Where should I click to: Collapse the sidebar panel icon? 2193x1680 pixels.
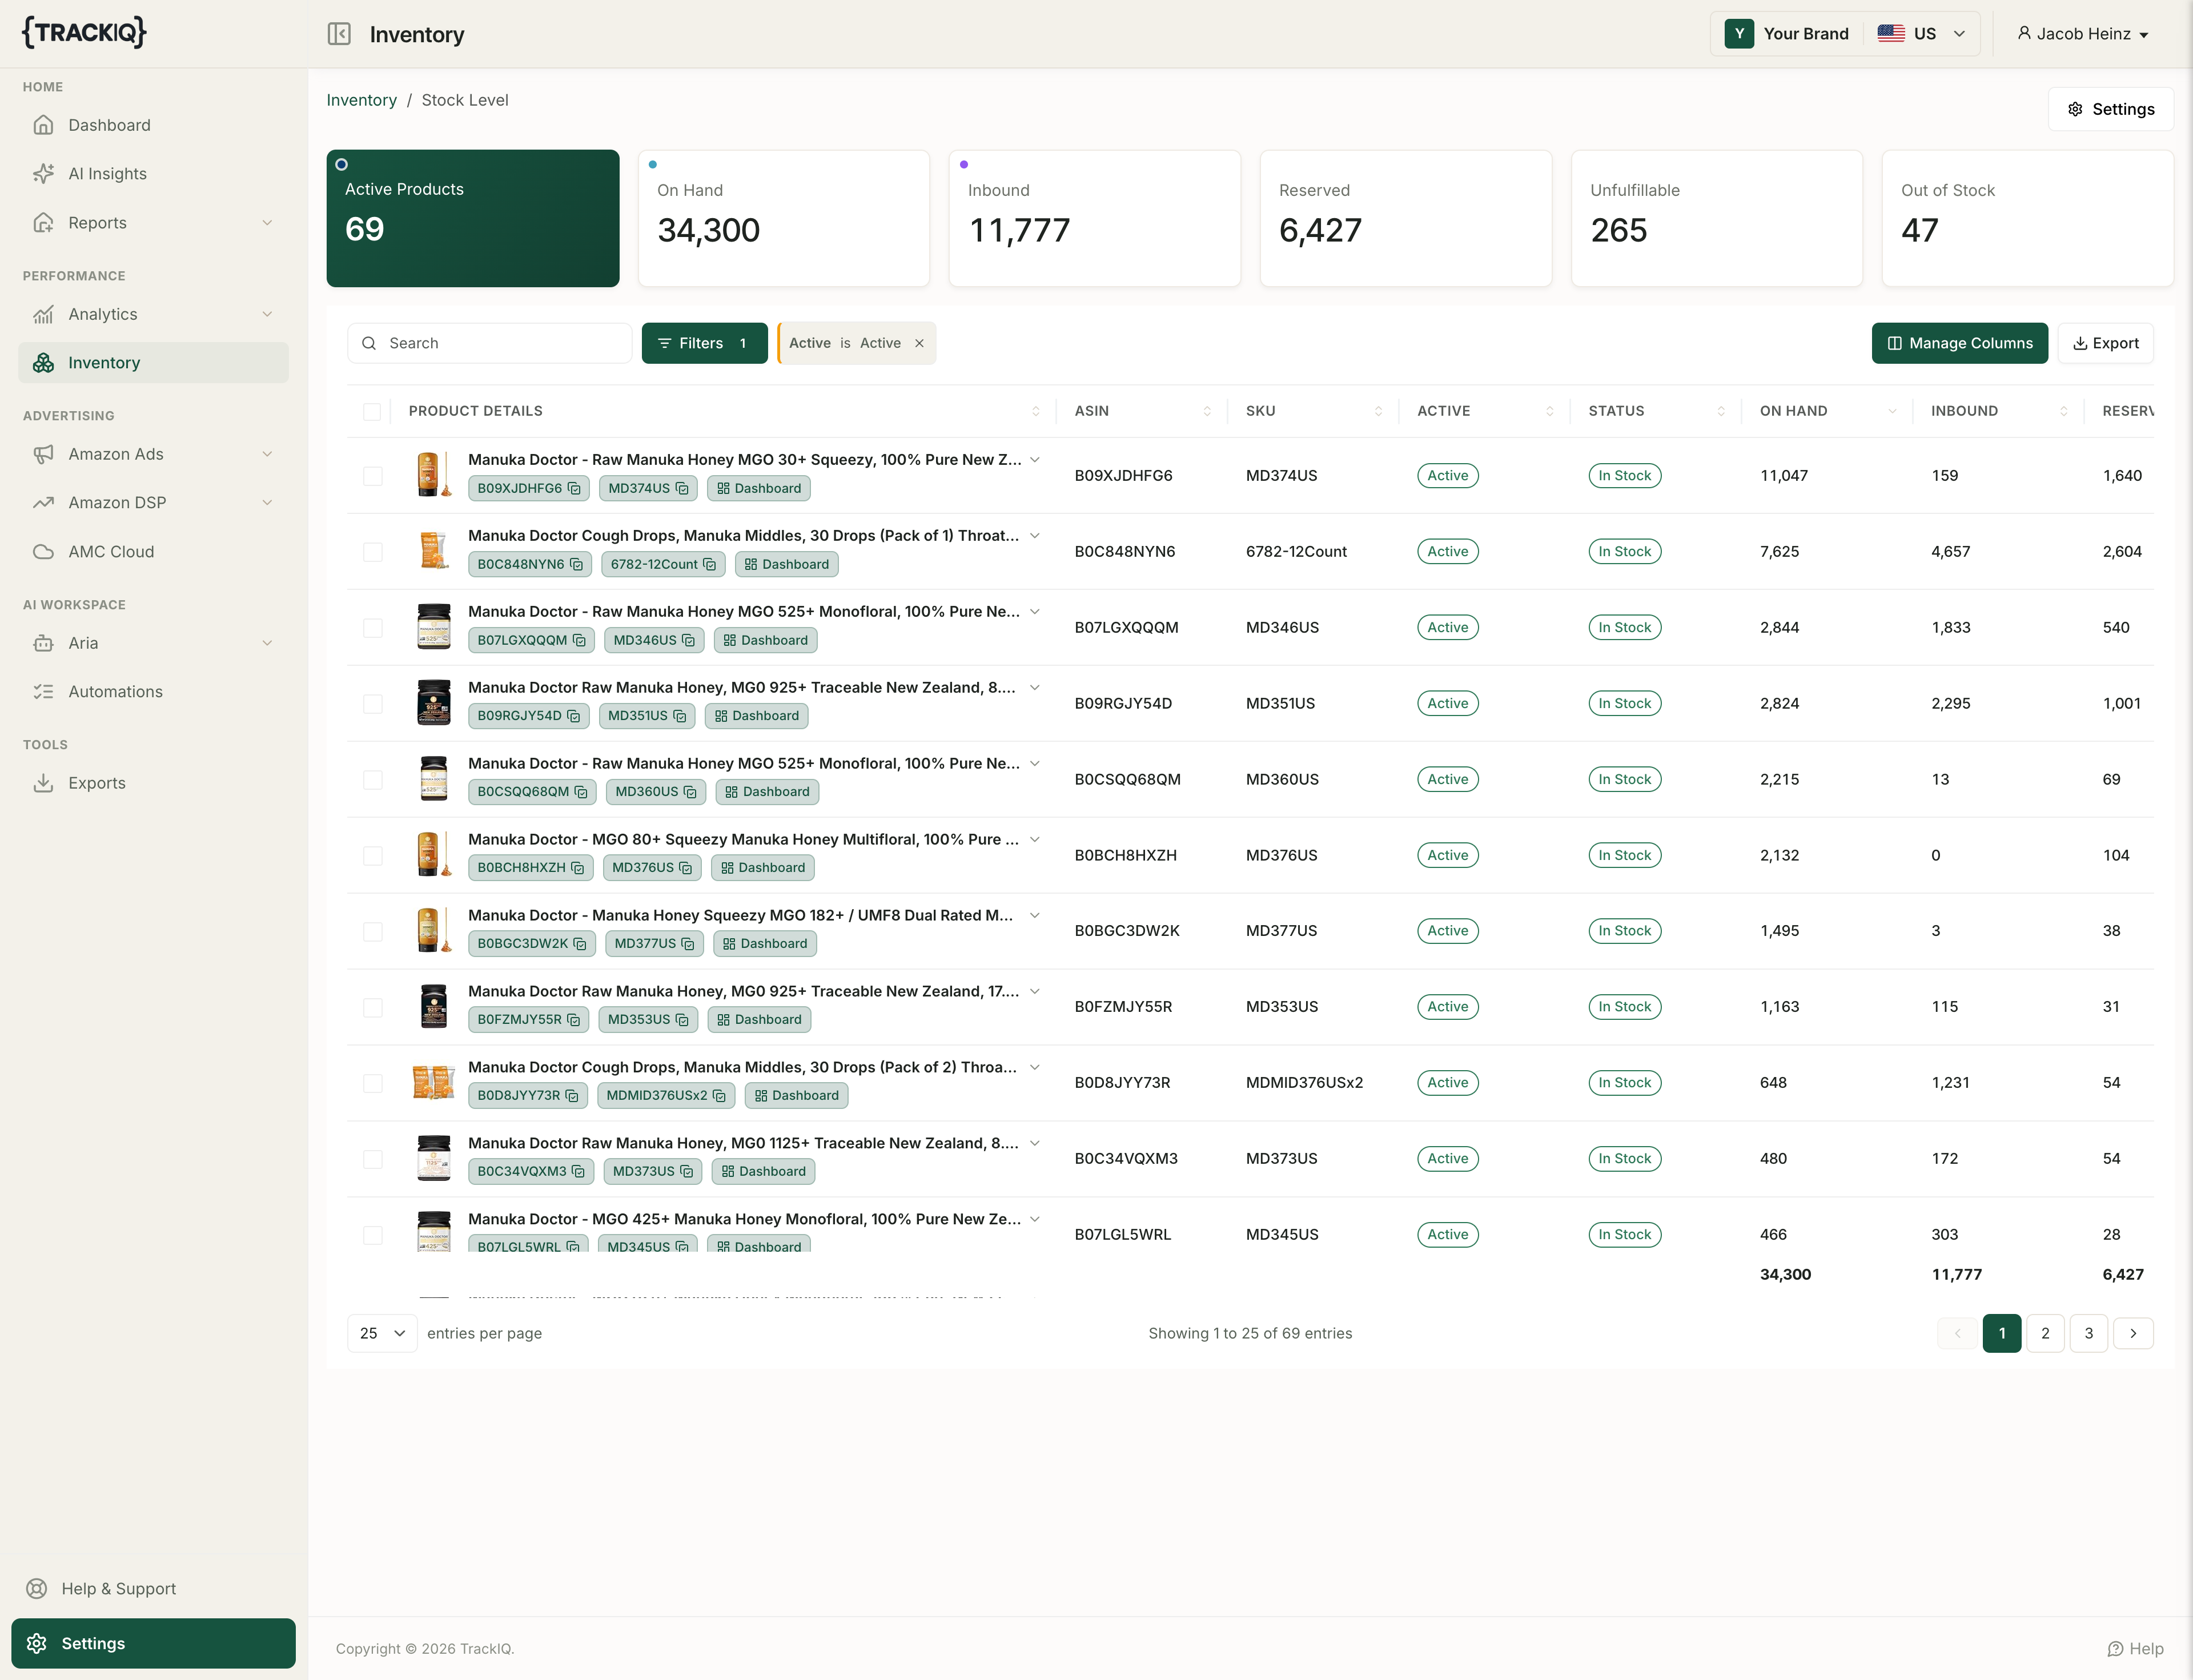click(339, 34)
